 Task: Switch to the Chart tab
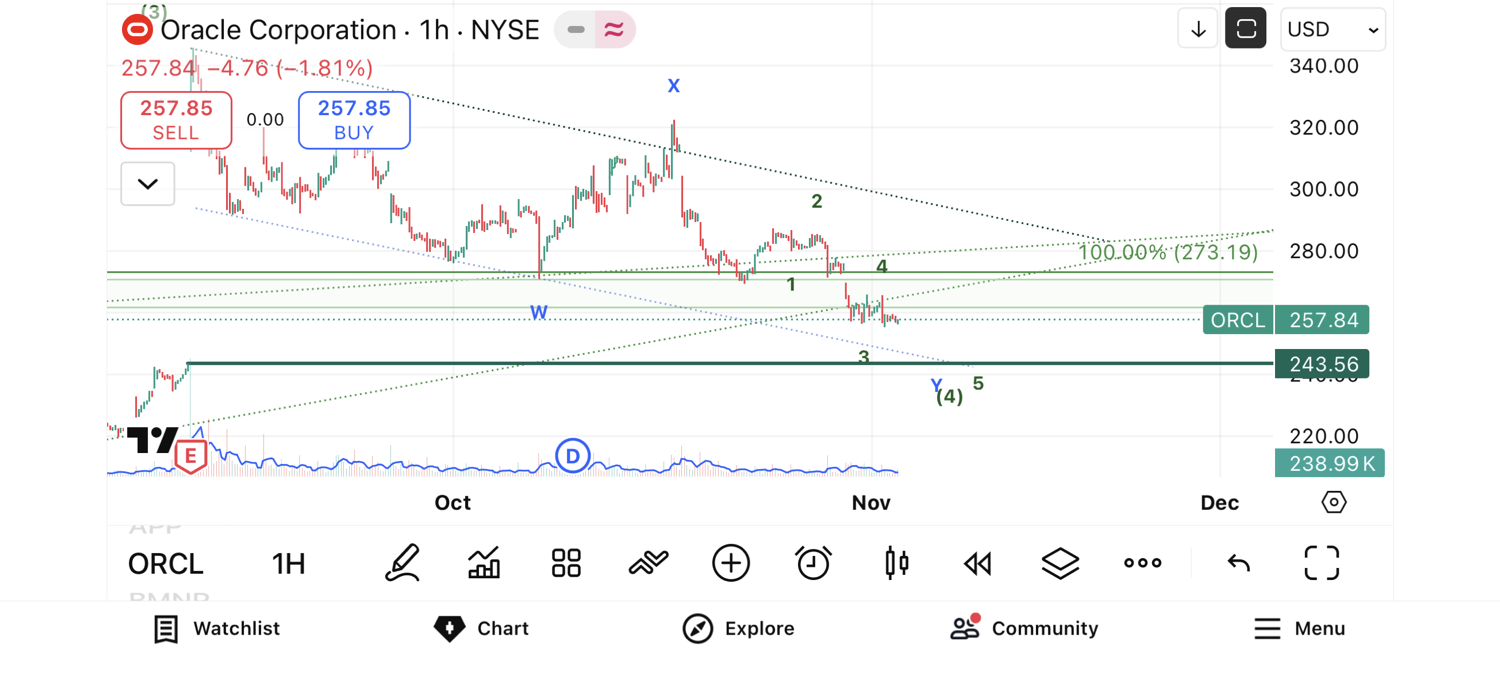481,629
